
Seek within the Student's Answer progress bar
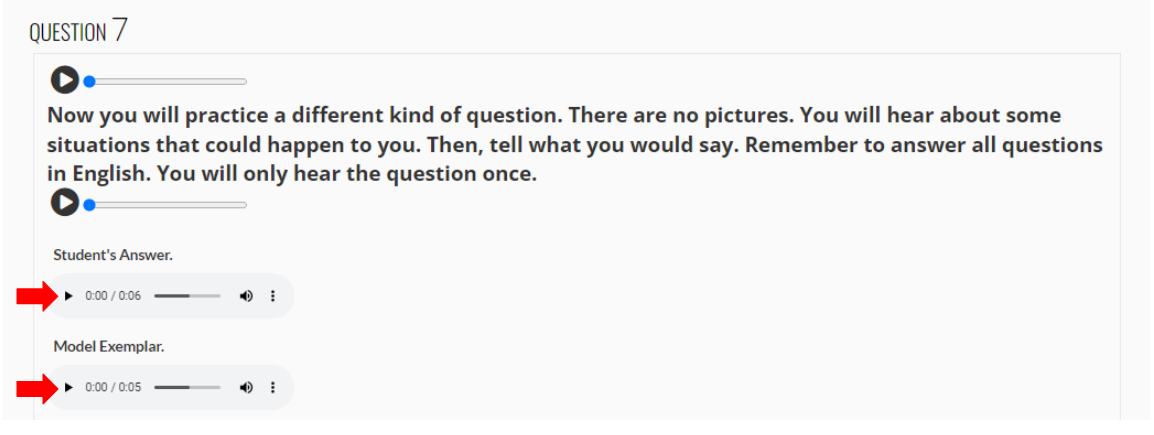pyautogui.click(x=187, y=296)
